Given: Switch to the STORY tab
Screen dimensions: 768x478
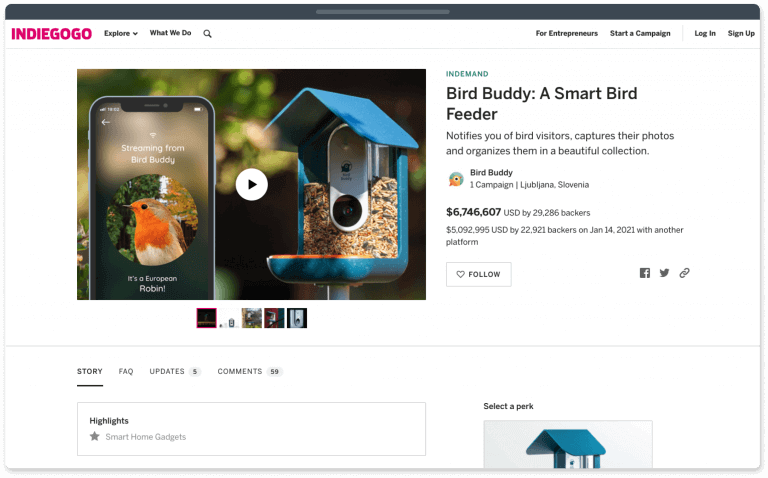Looking at the screenshot, I should coord(90,372).
